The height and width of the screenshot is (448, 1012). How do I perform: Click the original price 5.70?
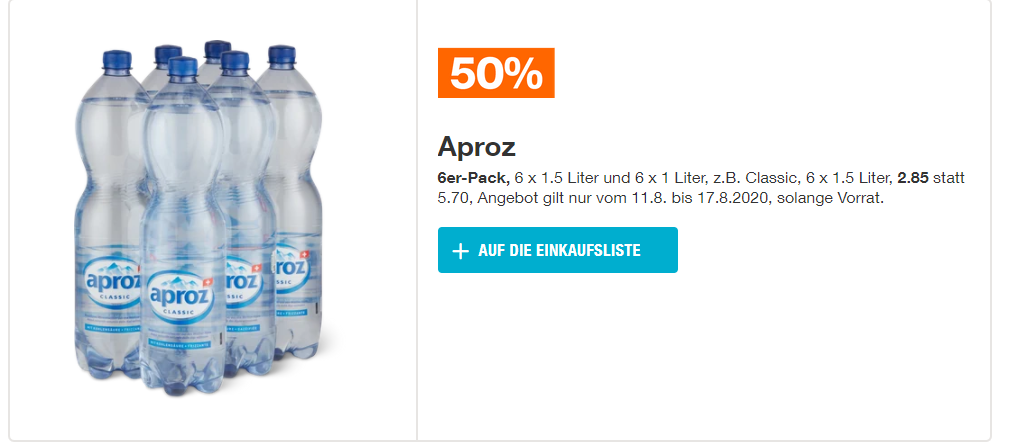[454, 198]
